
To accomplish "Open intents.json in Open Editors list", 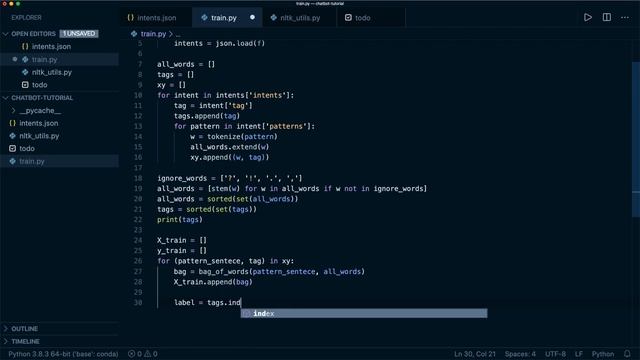I will pyautogui.click(x=51, y=47).
